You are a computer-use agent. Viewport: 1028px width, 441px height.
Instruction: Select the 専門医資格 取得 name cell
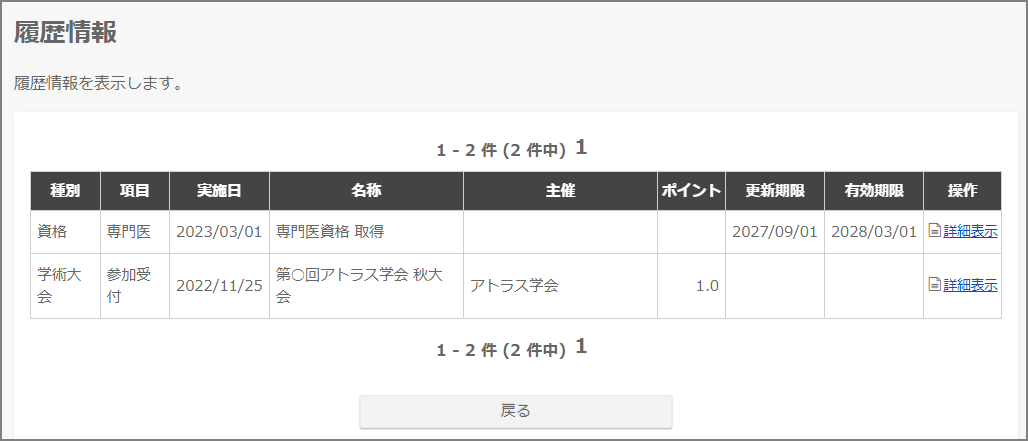pyautogui.click(x=330, y=232)
